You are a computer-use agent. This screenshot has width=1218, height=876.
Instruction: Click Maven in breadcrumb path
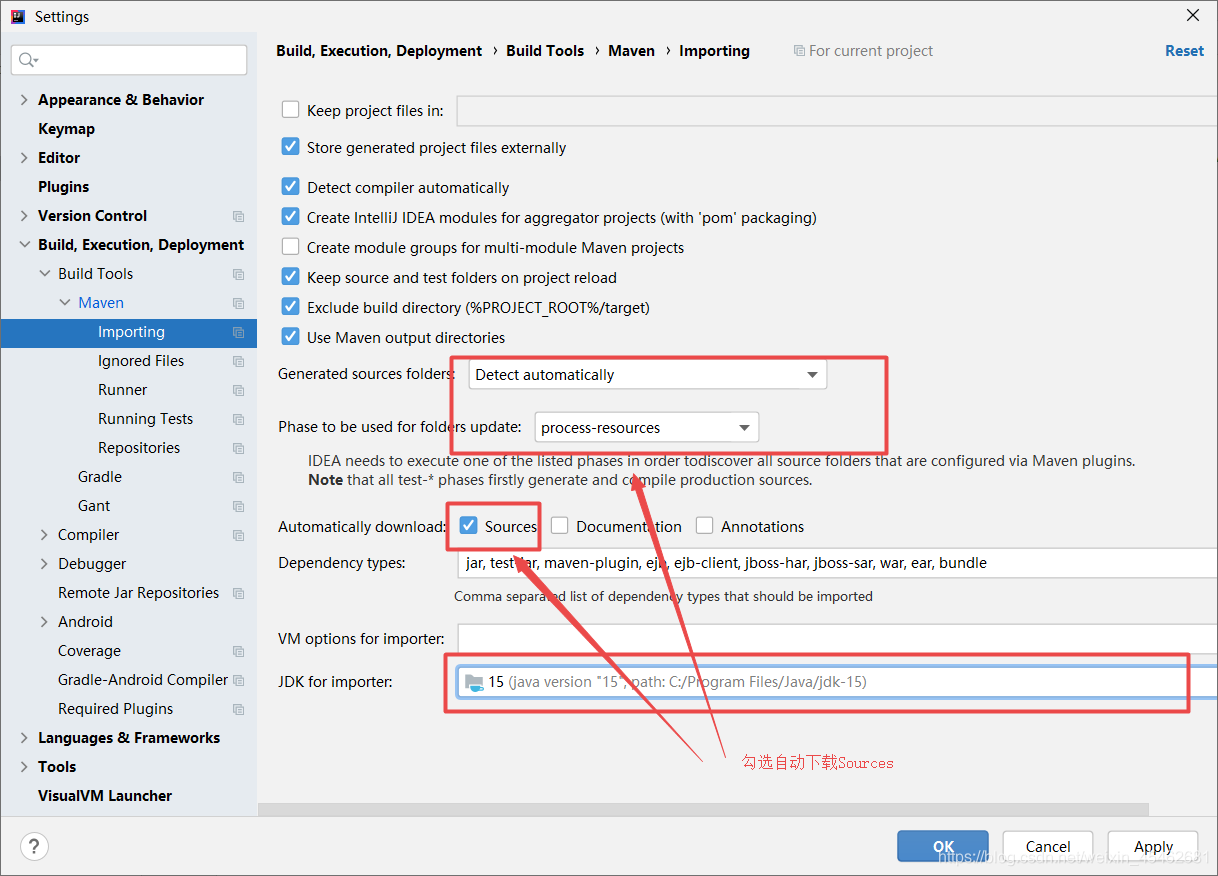tap(632, 51)
